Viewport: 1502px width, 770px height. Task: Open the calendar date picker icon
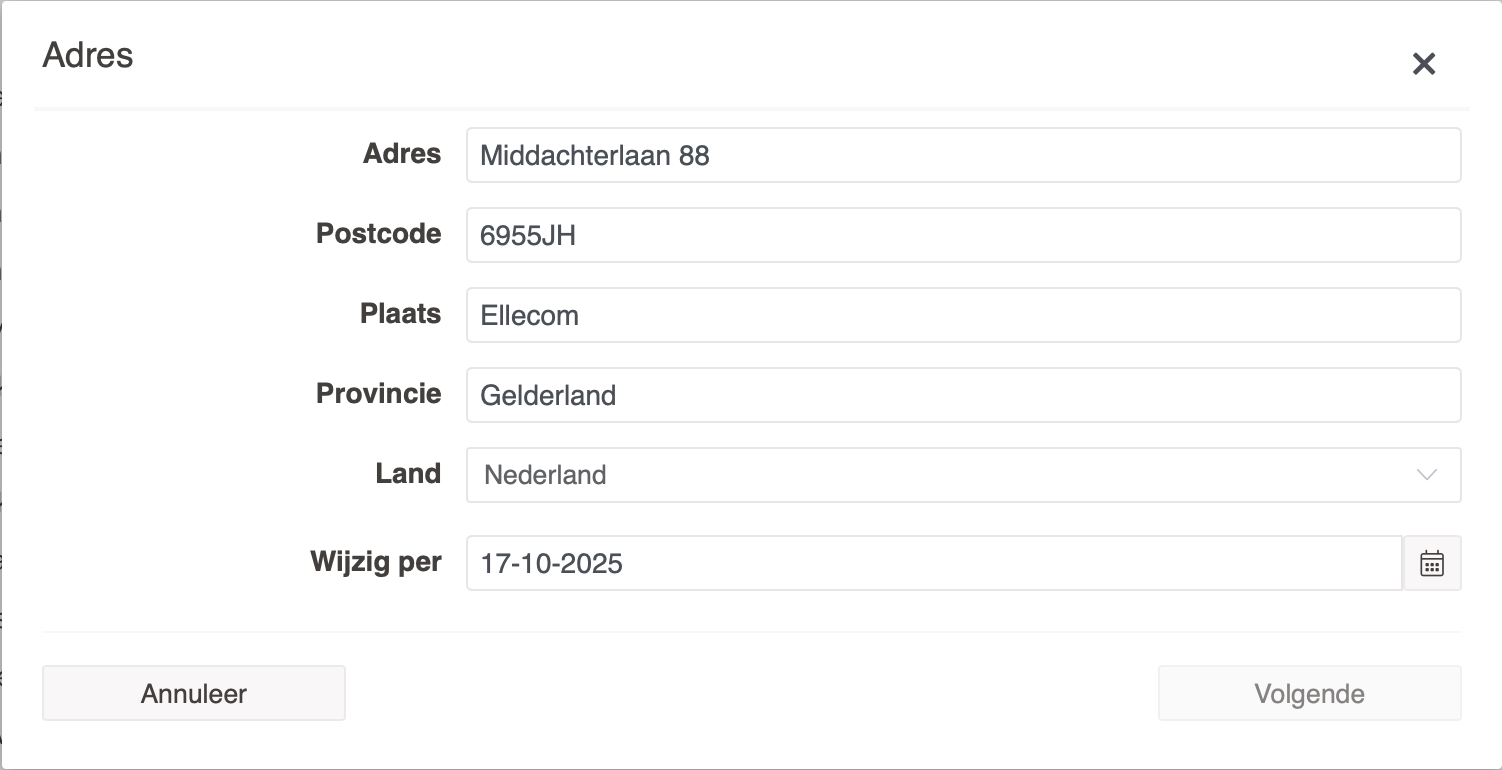click(1432, 563)
